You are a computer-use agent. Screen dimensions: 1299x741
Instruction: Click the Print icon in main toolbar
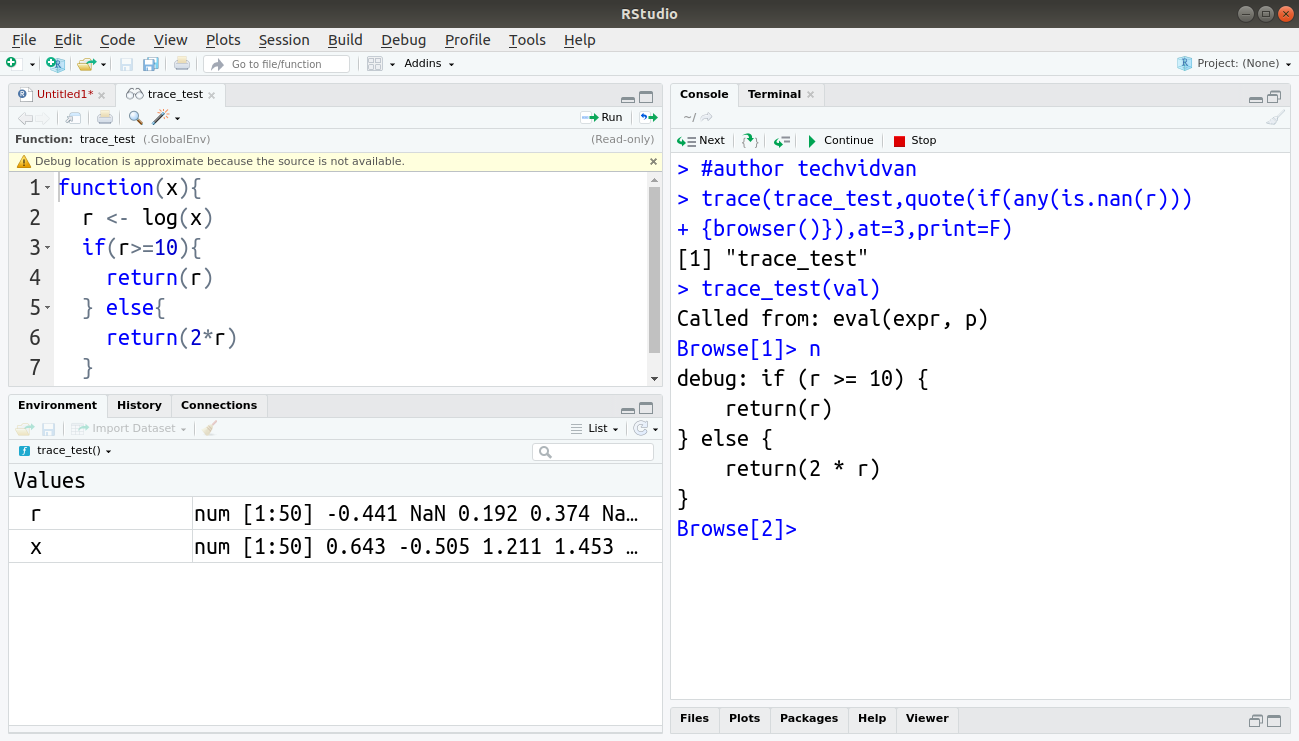181,64
